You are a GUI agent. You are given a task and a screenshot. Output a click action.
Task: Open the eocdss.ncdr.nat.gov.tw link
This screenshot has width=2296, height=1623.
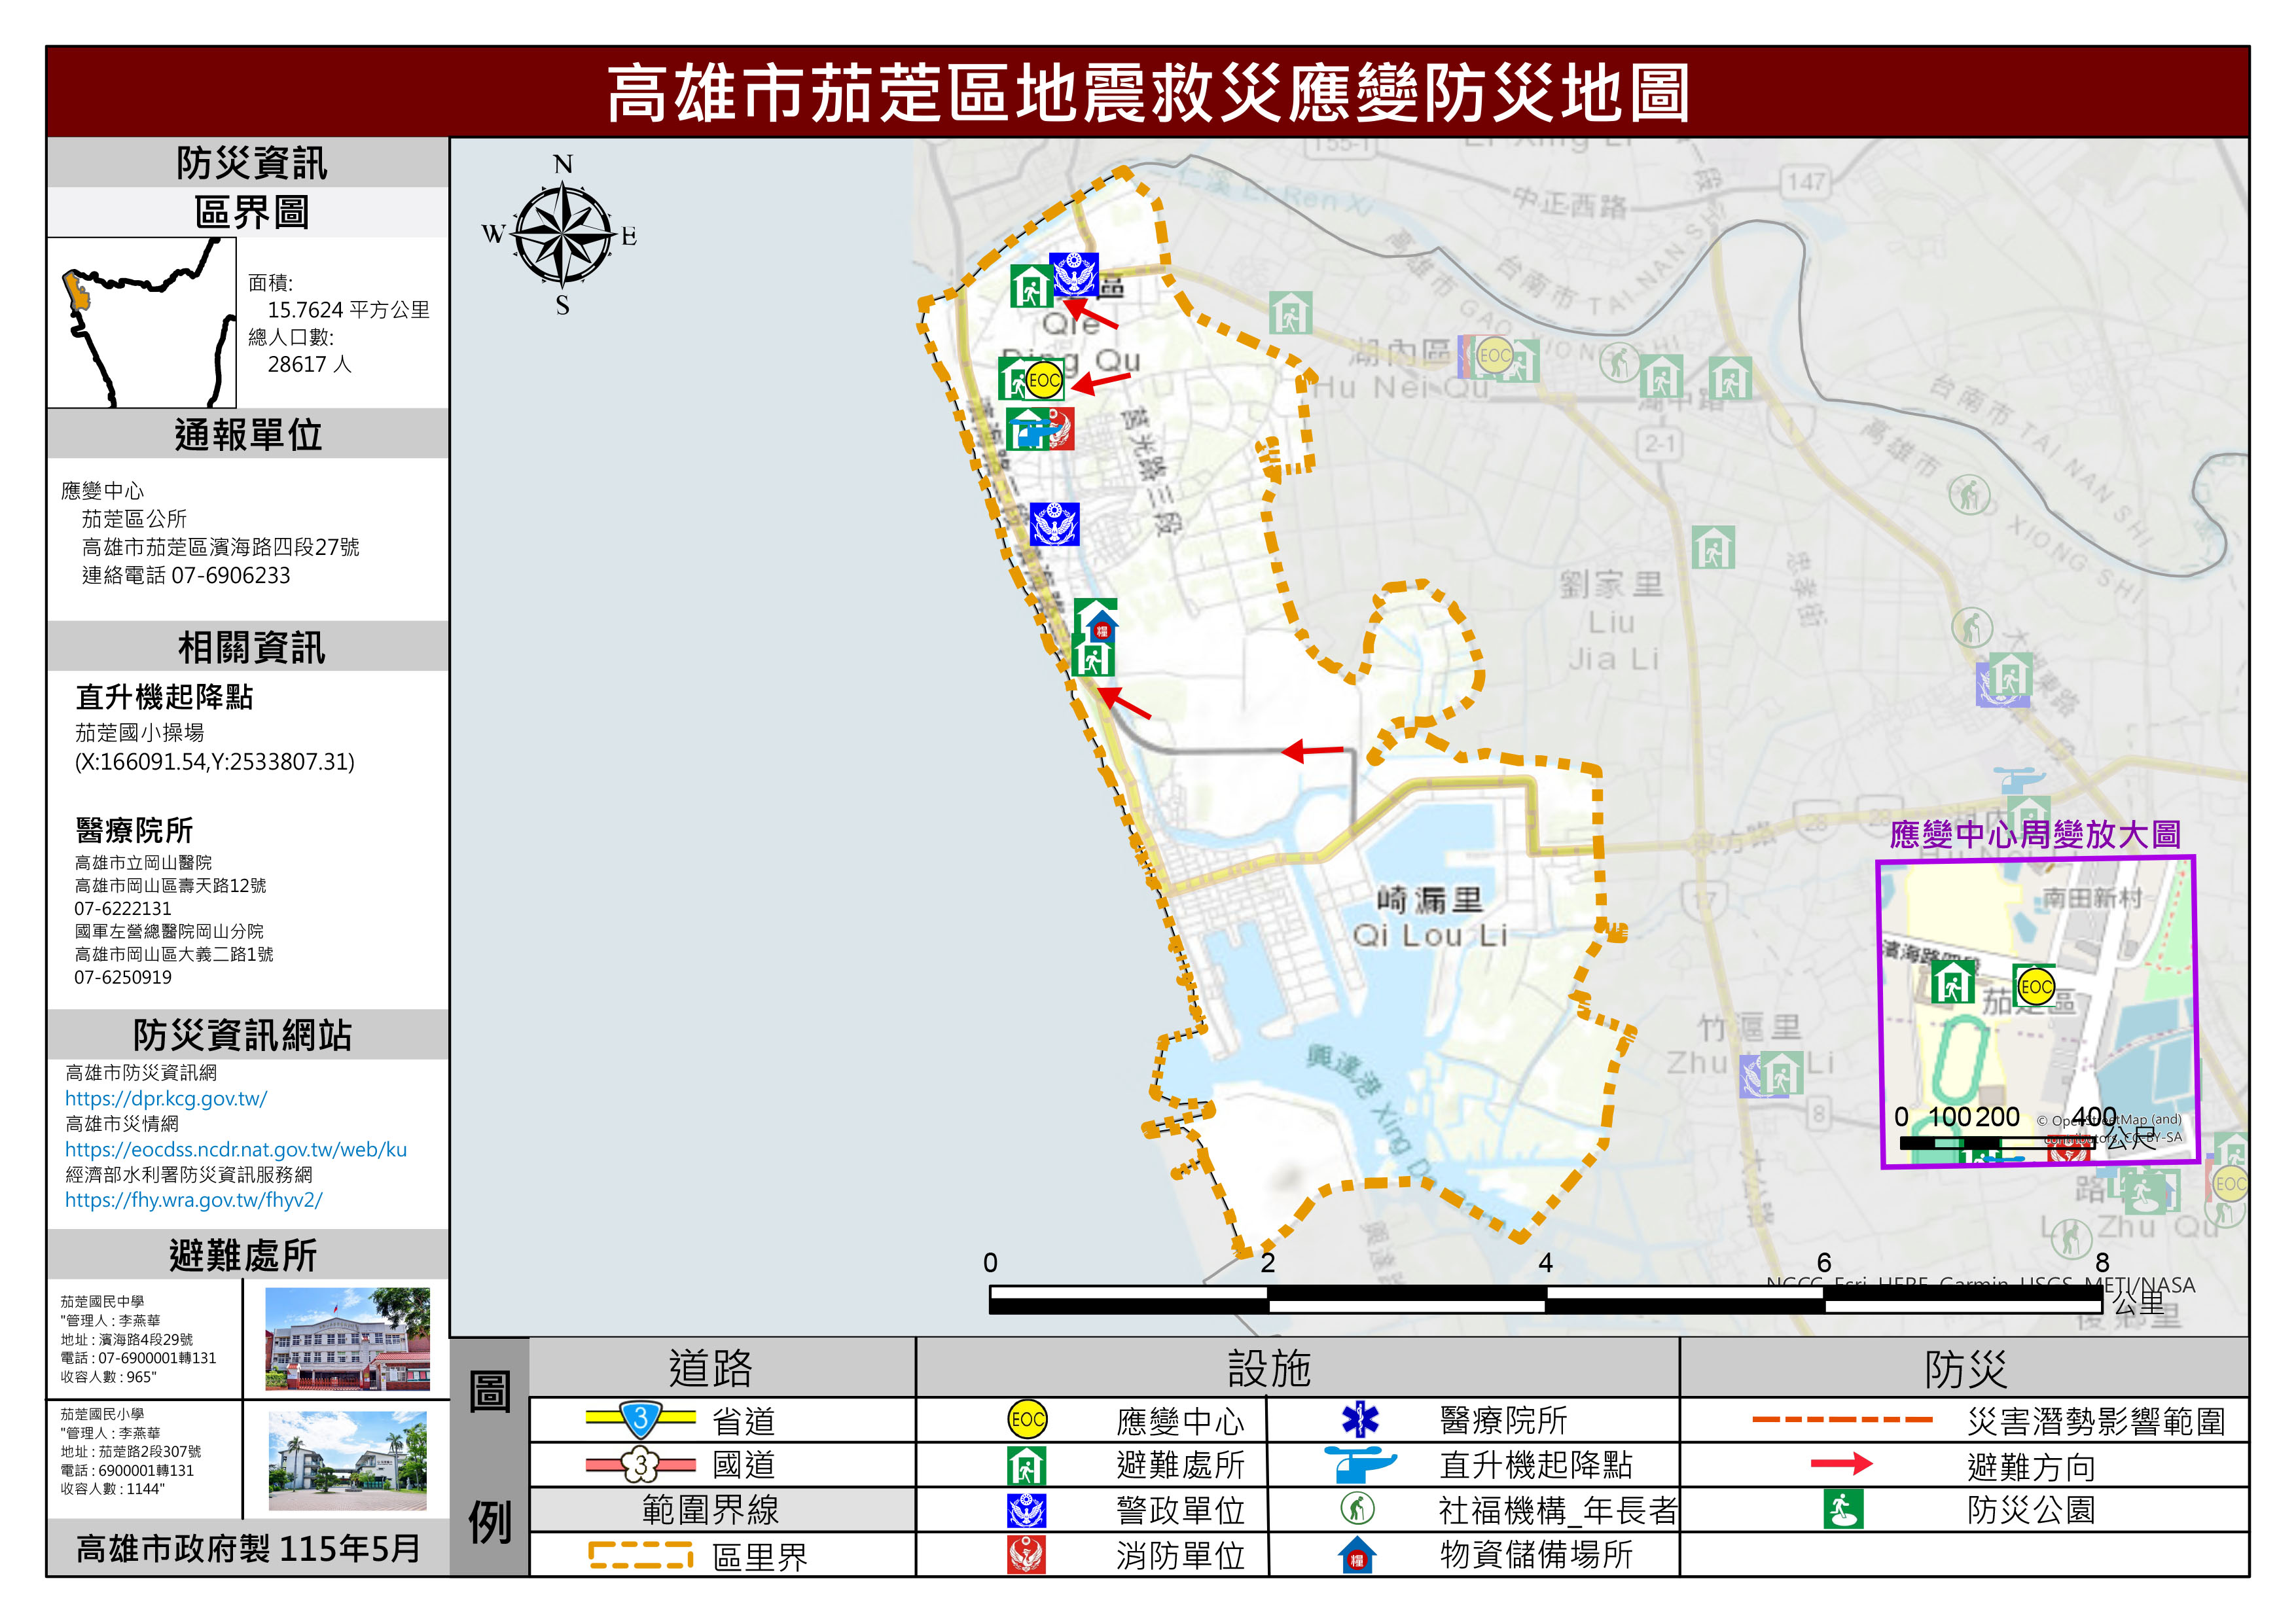[x=236, y=1149]
